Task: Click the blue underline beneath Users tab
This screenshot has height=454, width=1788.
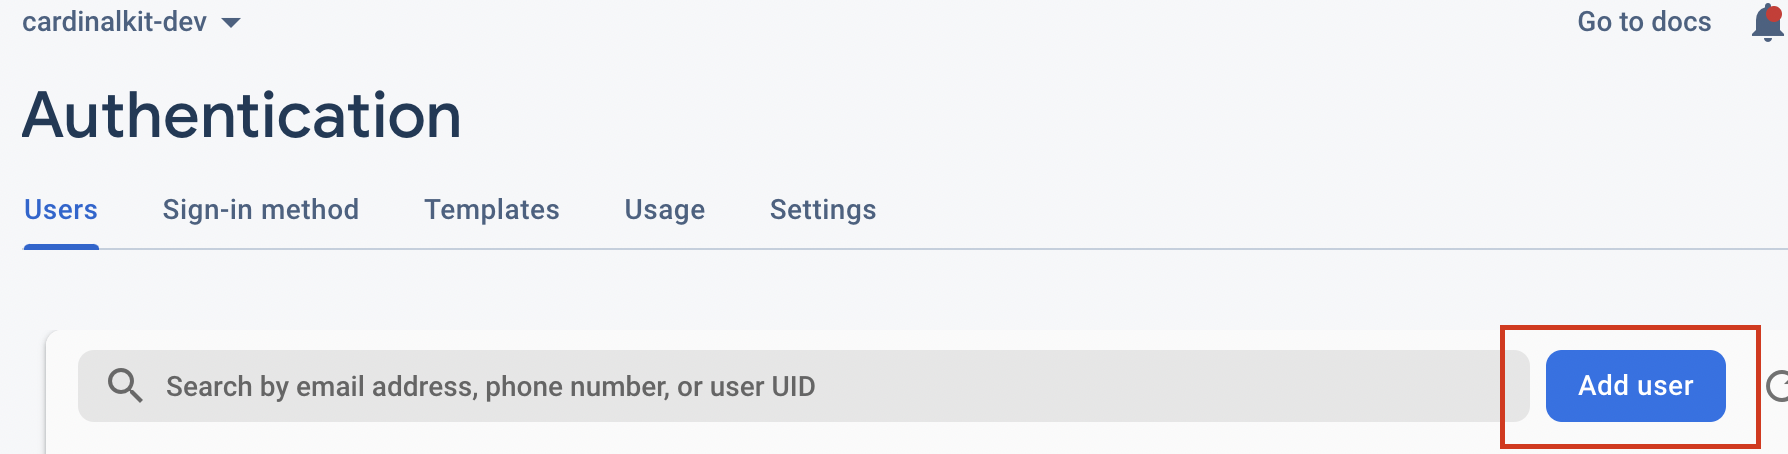Action: point(61,246)
